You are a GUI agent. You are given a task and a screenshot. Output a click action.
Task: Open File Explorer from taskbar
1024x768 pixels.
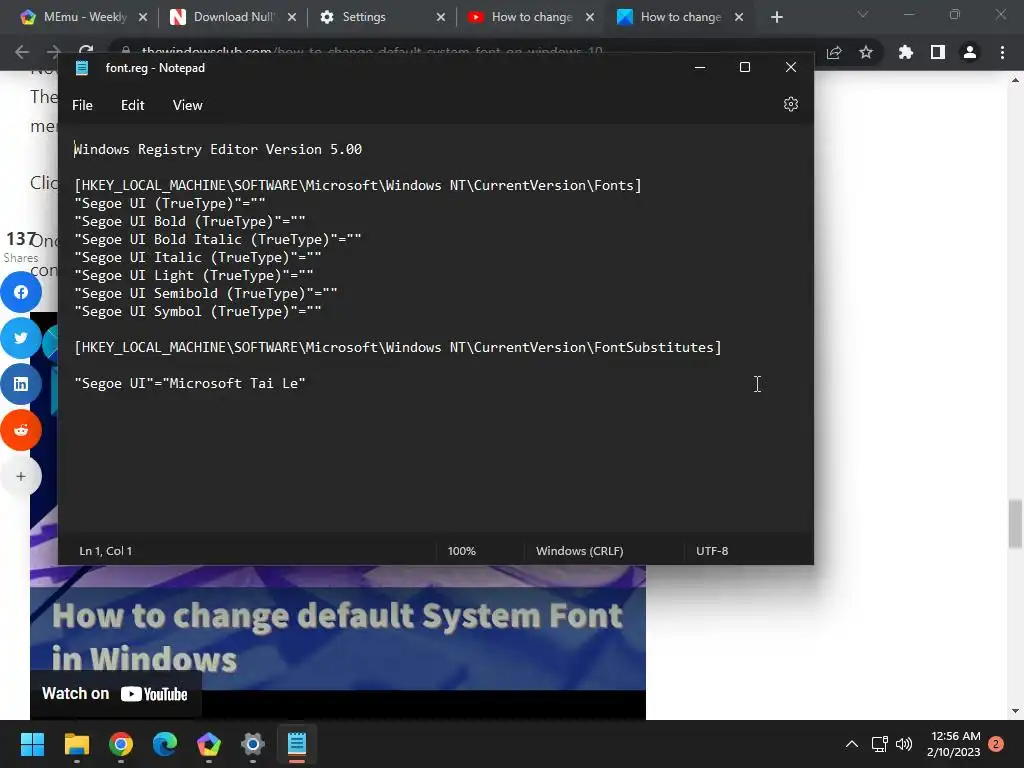point(76,744)
